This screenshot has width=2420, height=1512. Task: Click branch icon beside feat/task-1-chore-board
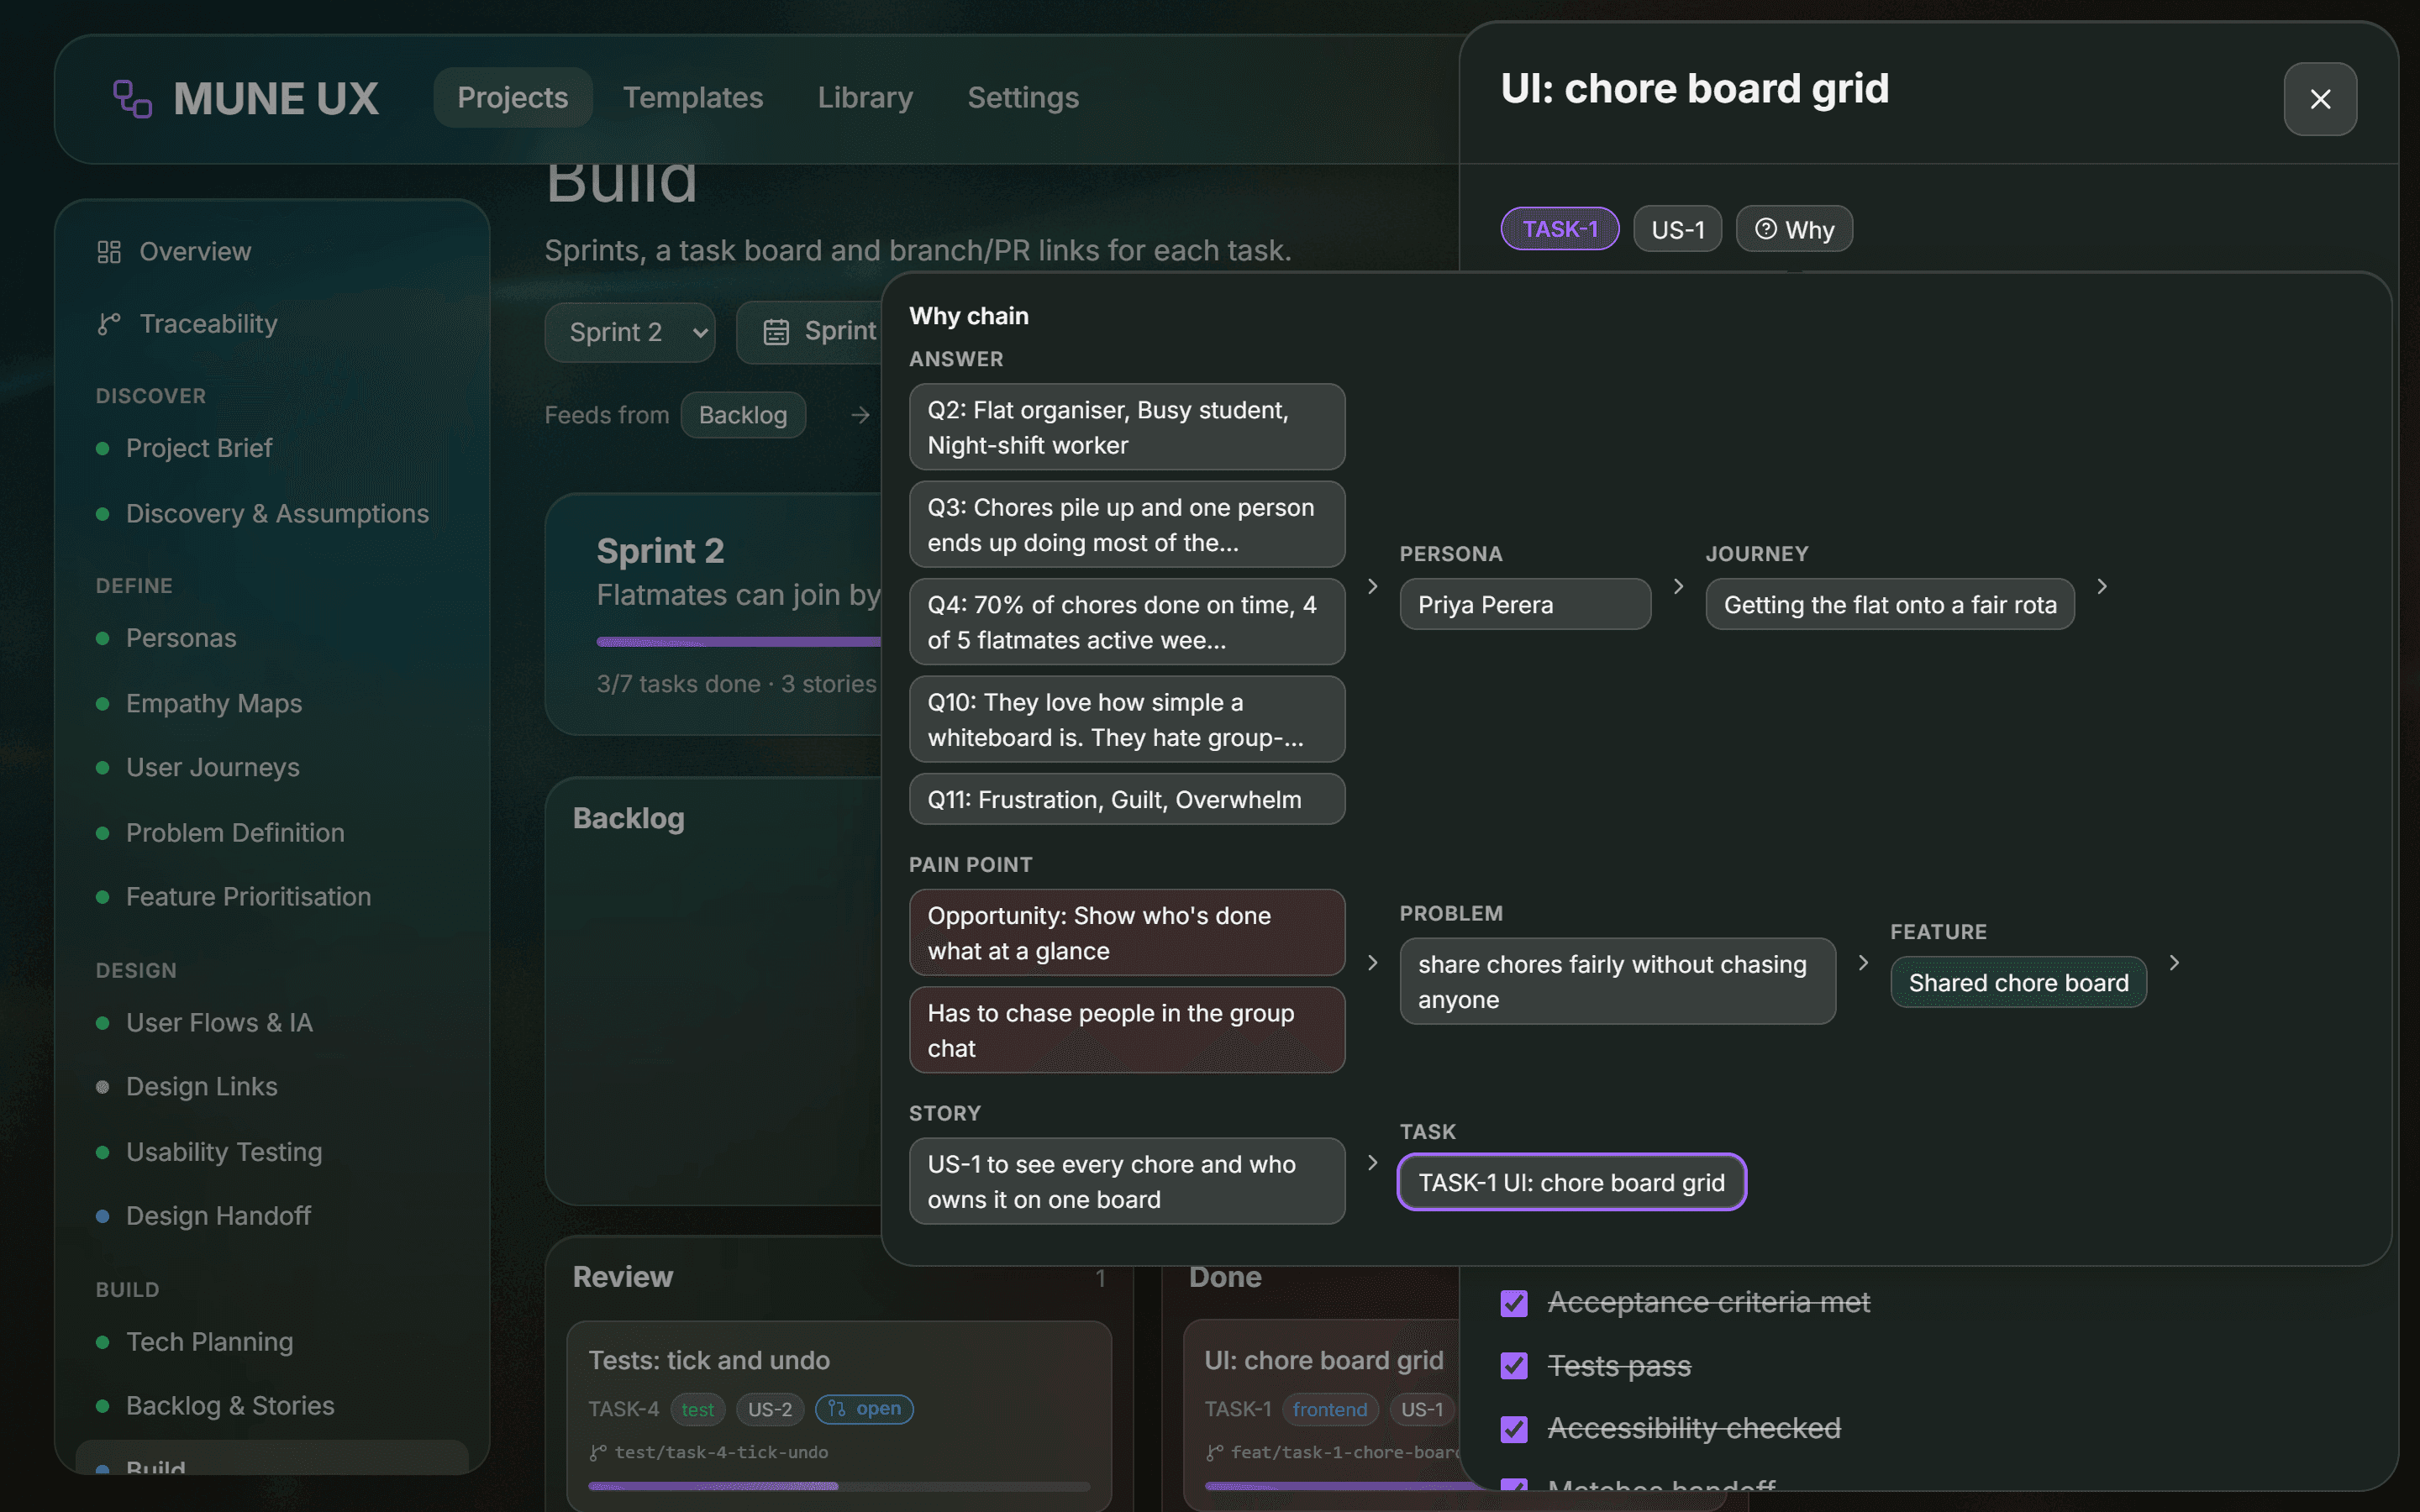coord(1214,1452)
